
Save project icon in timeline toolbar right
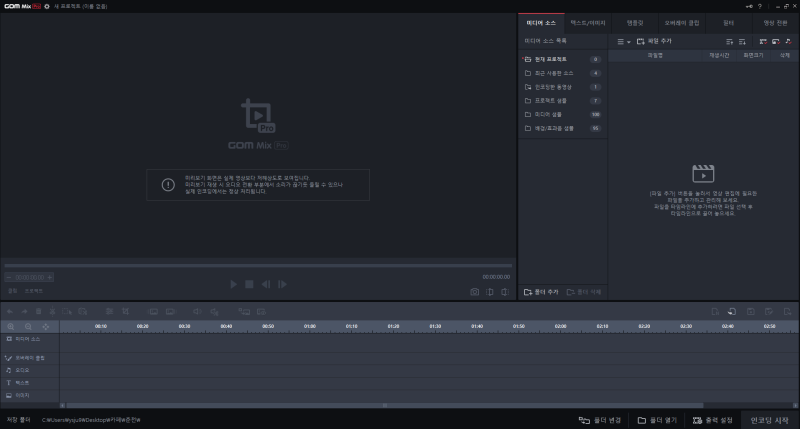click(x=751, y=311)
